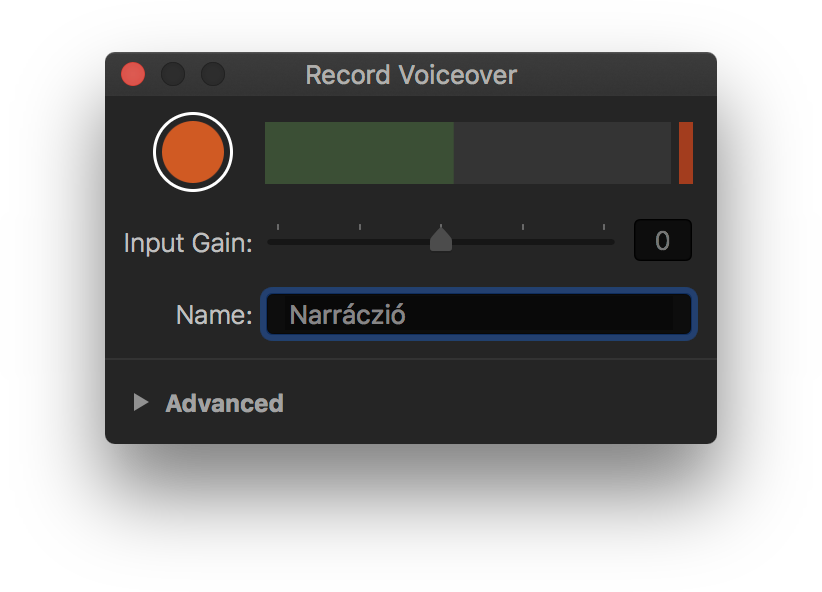This screenshot has height=592, width=822.
Task: Click the grayed-out zoom window button
Action: (213, 74)
